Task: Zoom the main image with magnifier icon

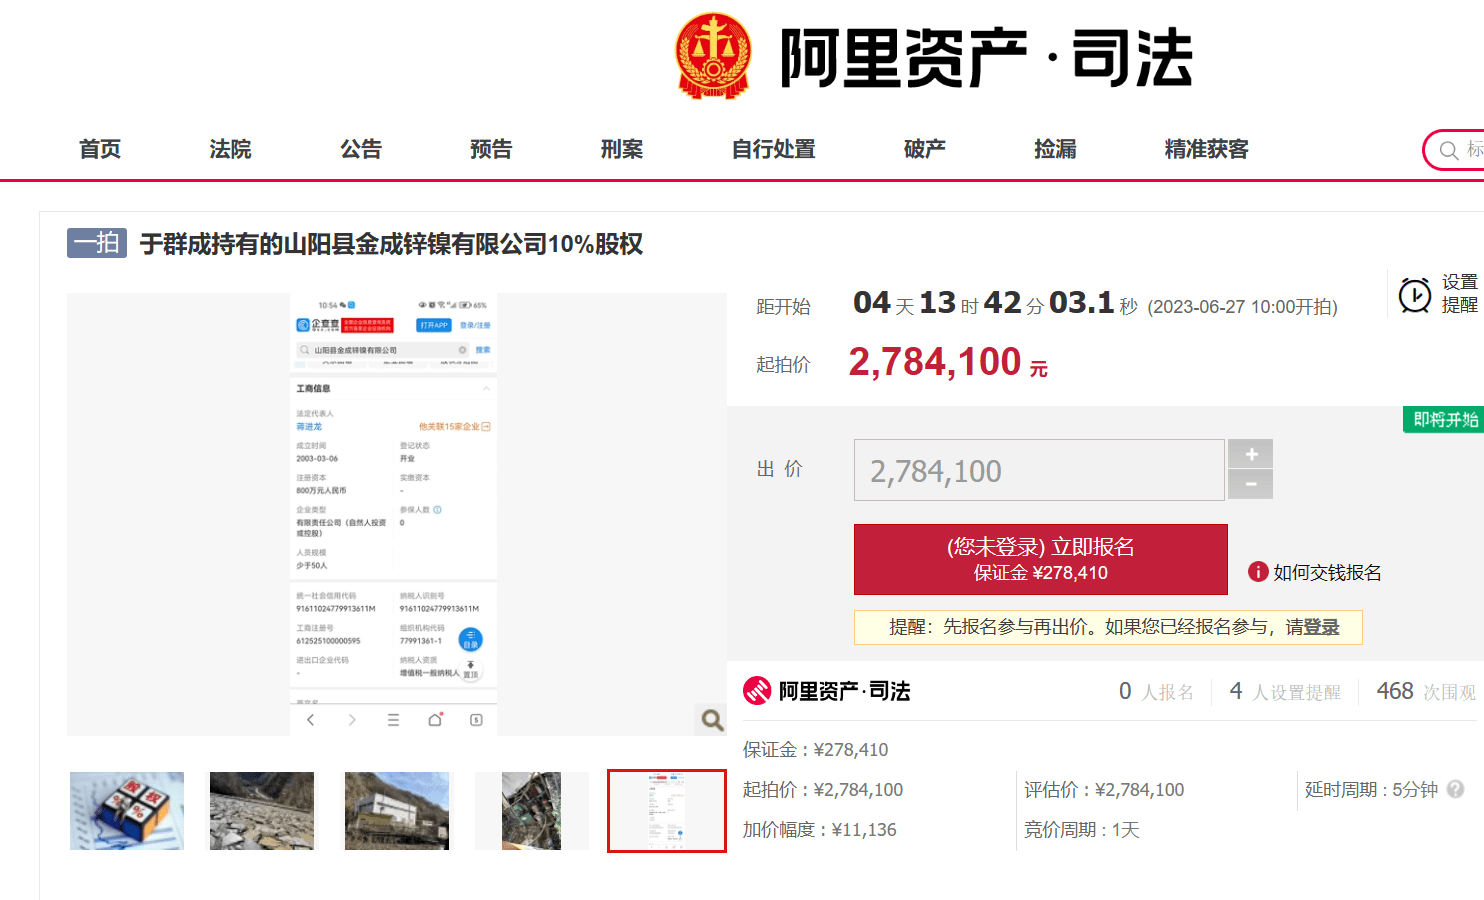Action: pos(712,720)
